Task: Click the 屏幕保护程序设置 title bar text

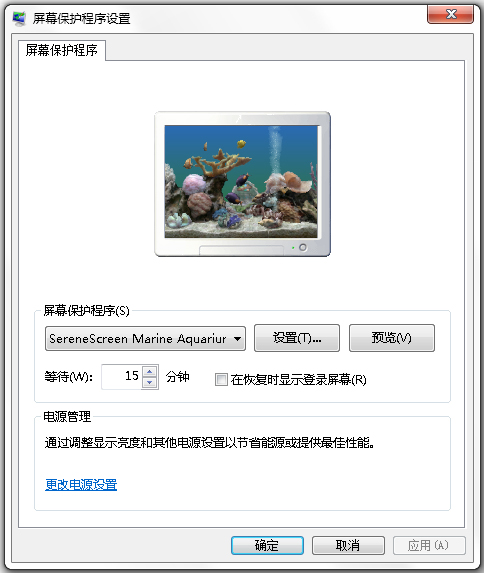Action: click(82, 18)
